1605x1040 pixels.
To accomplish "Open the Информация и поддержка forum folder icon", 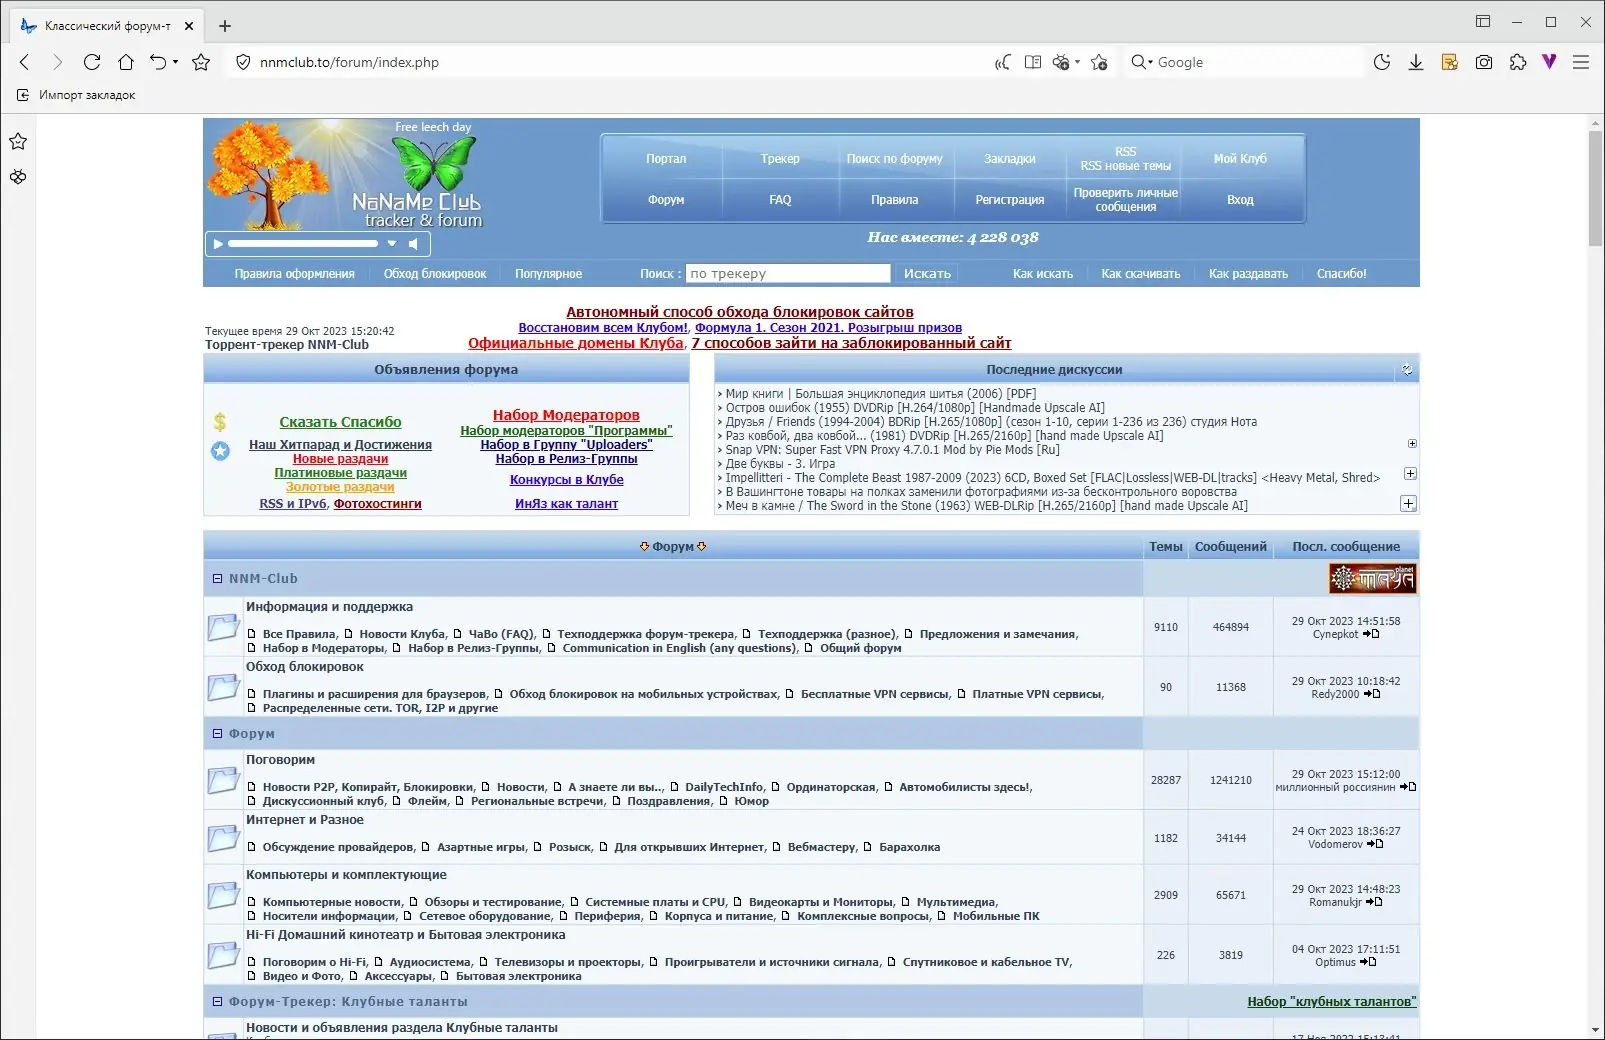I will [x=223, y=627].
